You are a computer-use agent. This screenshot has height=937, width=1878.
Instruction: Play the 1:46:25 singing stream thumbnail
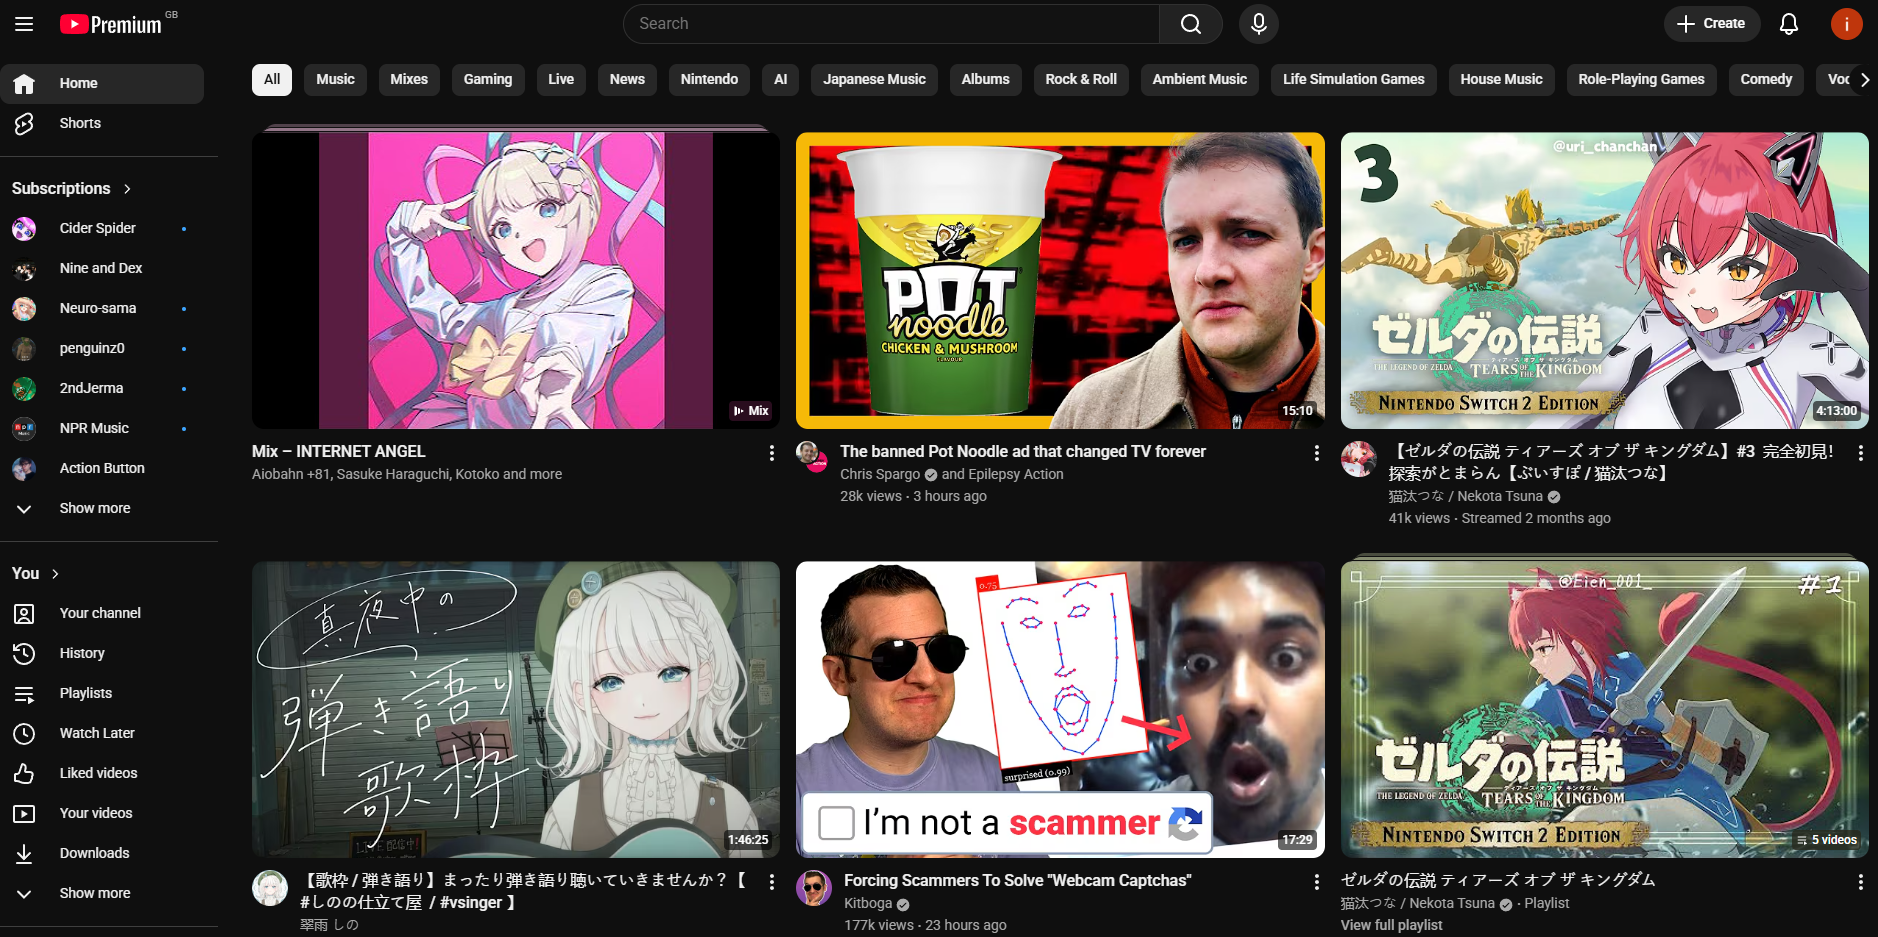[x=516, y=709]
